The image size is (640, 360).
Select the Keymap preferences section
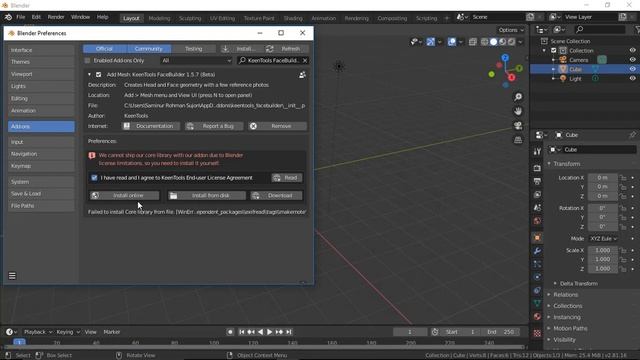41,166
